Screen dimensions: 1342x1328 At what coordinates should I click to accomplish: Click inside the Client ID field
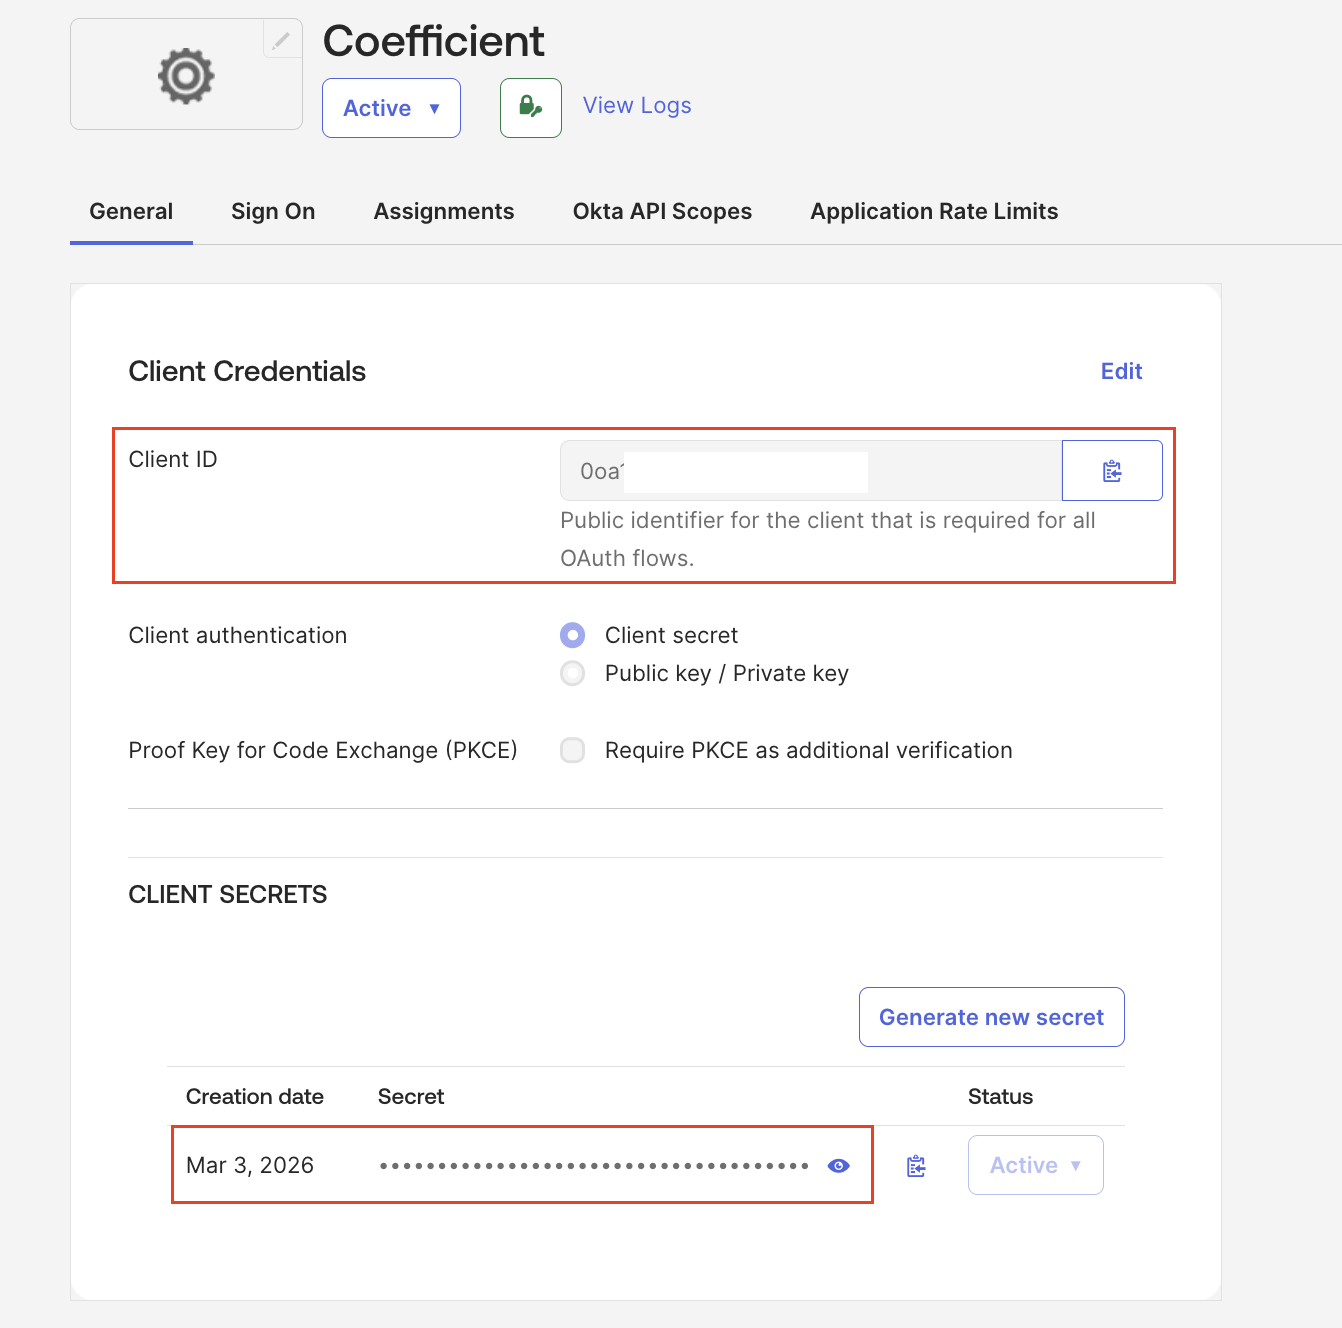point(810,471)
